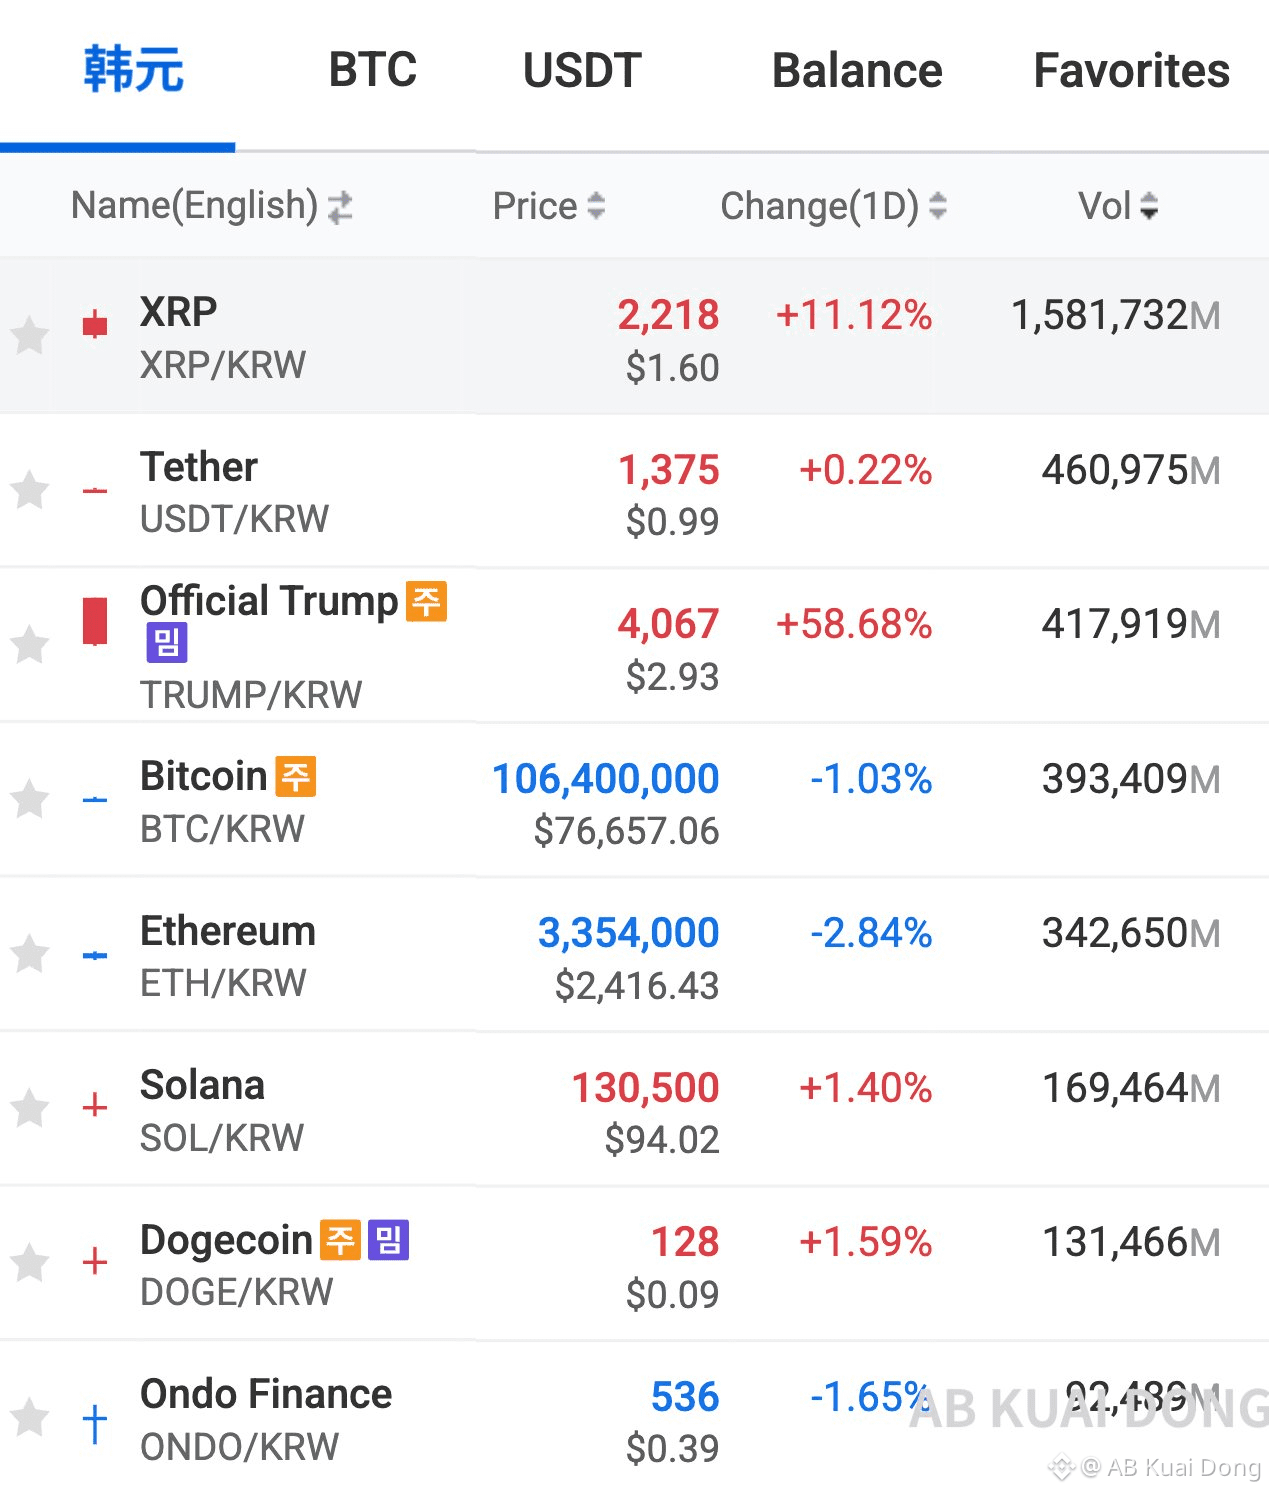Open the Dogecoin DOGE/KRW pair

[634, 1264]
